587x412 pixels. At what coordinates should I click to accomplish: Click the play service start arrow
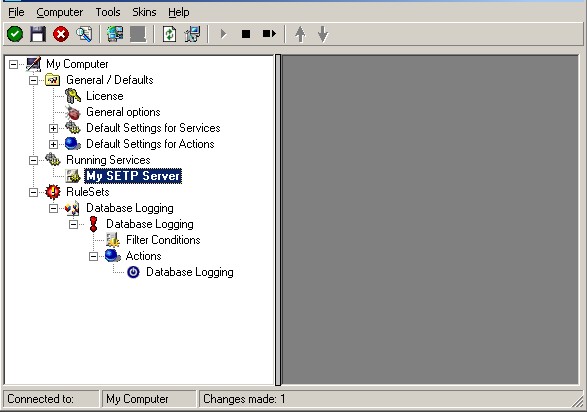point(223,34)
